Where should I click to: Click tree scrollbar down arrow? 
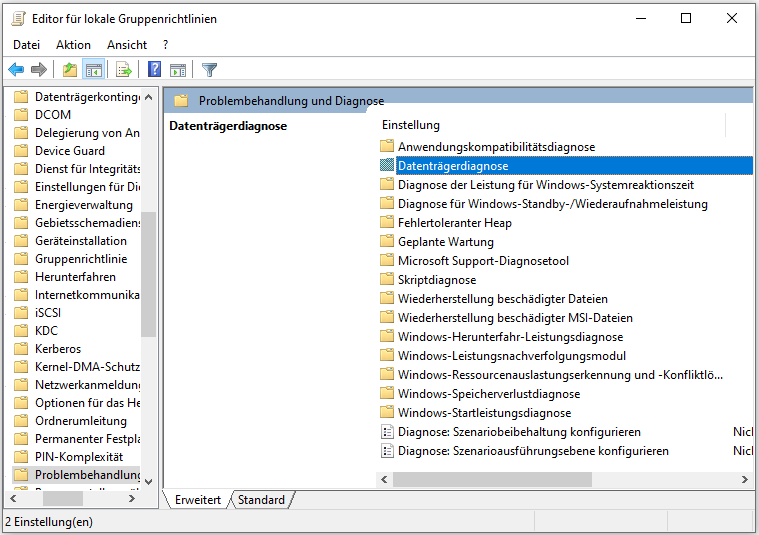[149, 481]
